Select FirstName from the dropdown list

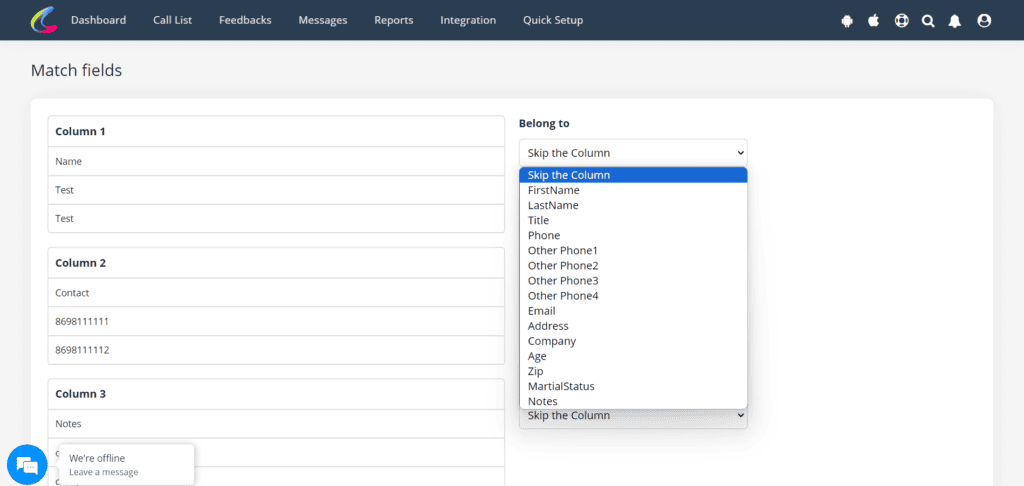[x=554, y=190]
